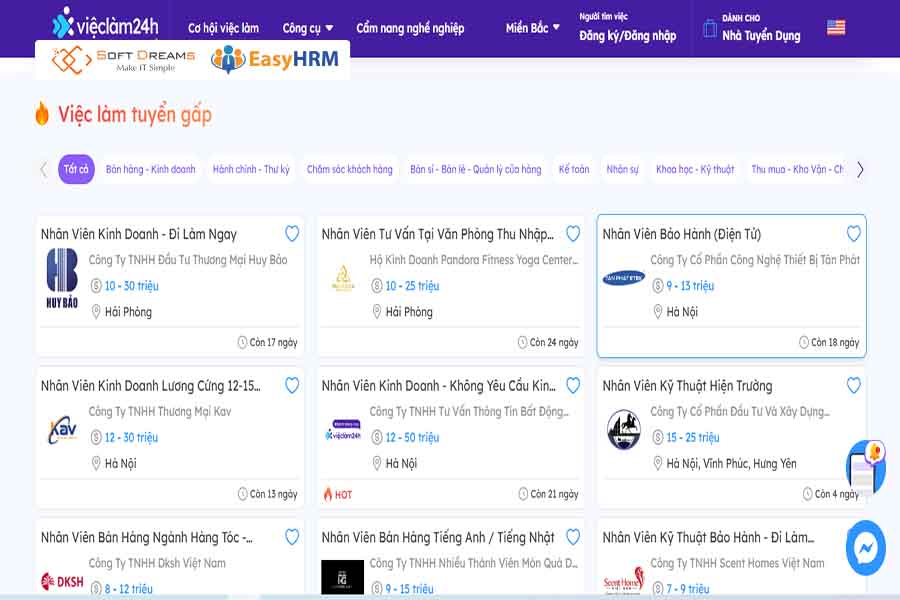
Task: Select the Tất cả category tab
Action: click(x=76, y=169)
